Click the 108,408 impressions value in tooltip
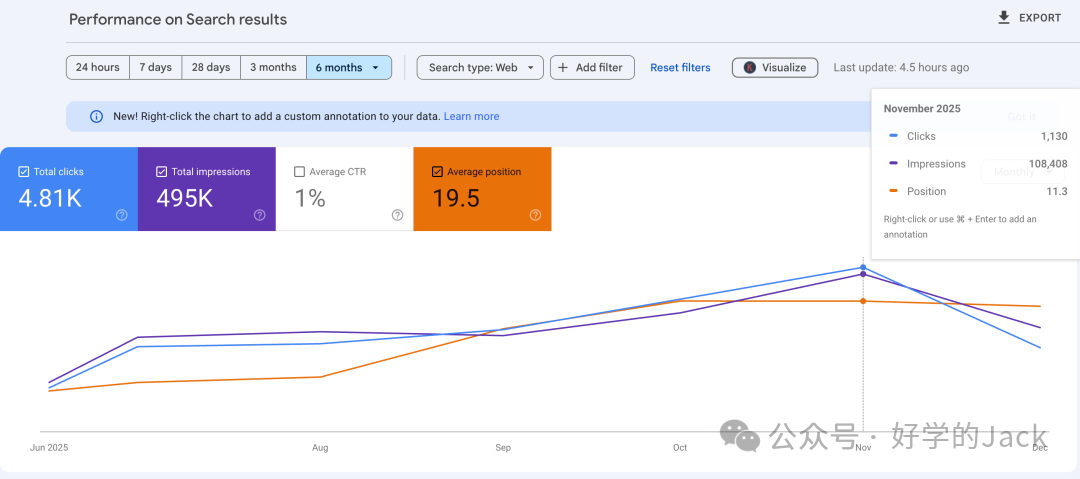The image size is (1080, 479). [x=1046, y=164]
